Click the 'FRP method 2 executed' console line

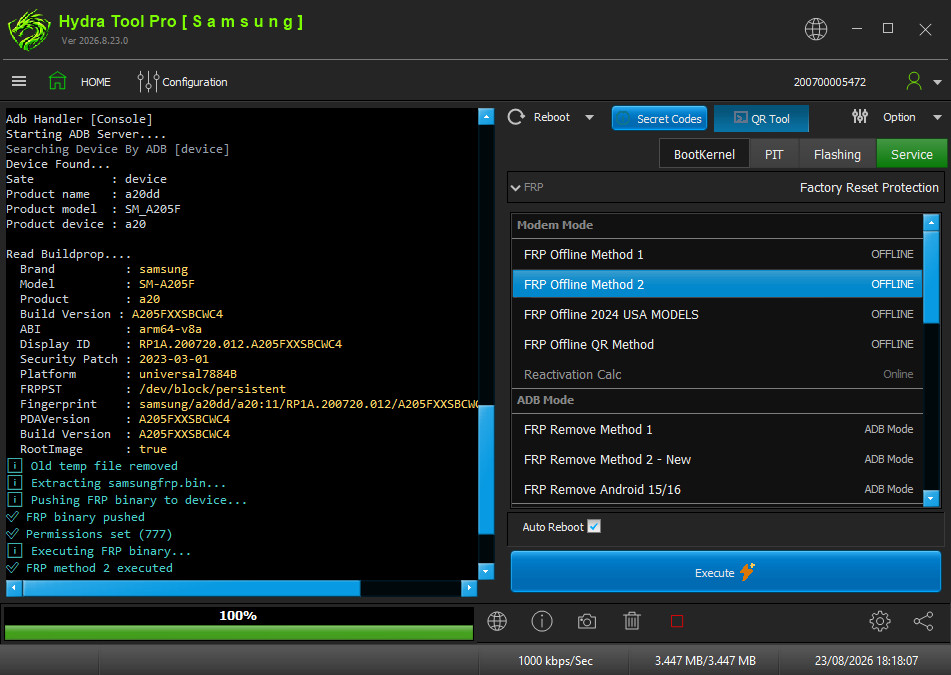click(99, 568)
